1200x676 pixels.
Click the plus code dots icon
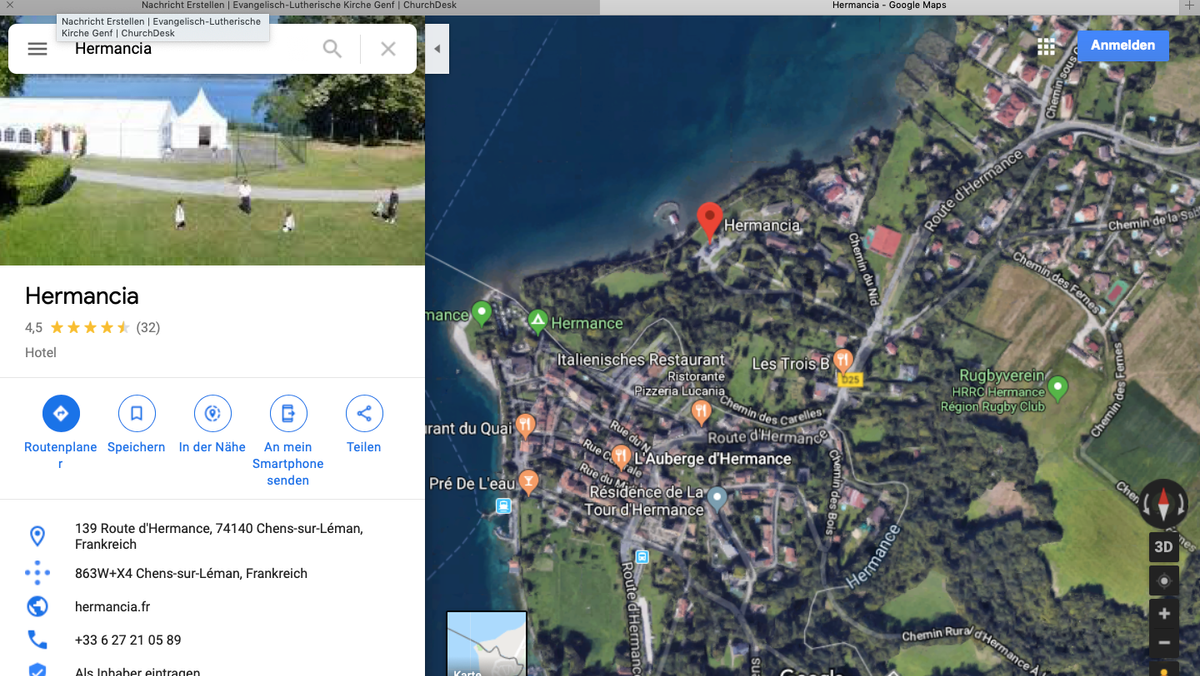tap(37, 573)
